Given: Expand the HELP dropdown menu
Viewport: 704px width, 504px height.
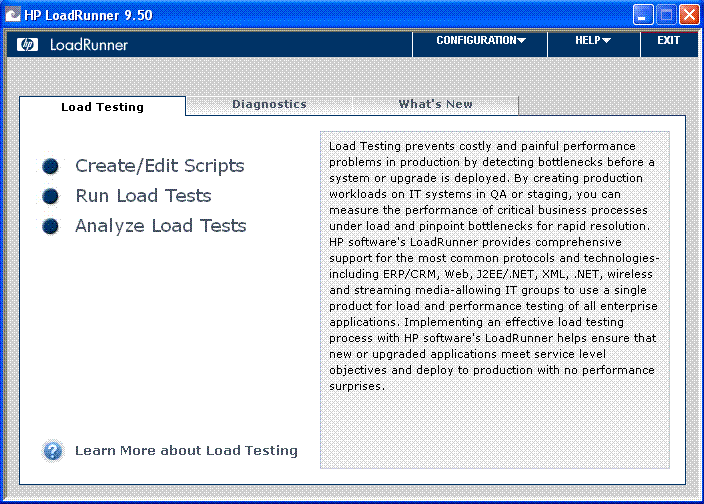Looking at the screenshot, I should tap(592, 41).
